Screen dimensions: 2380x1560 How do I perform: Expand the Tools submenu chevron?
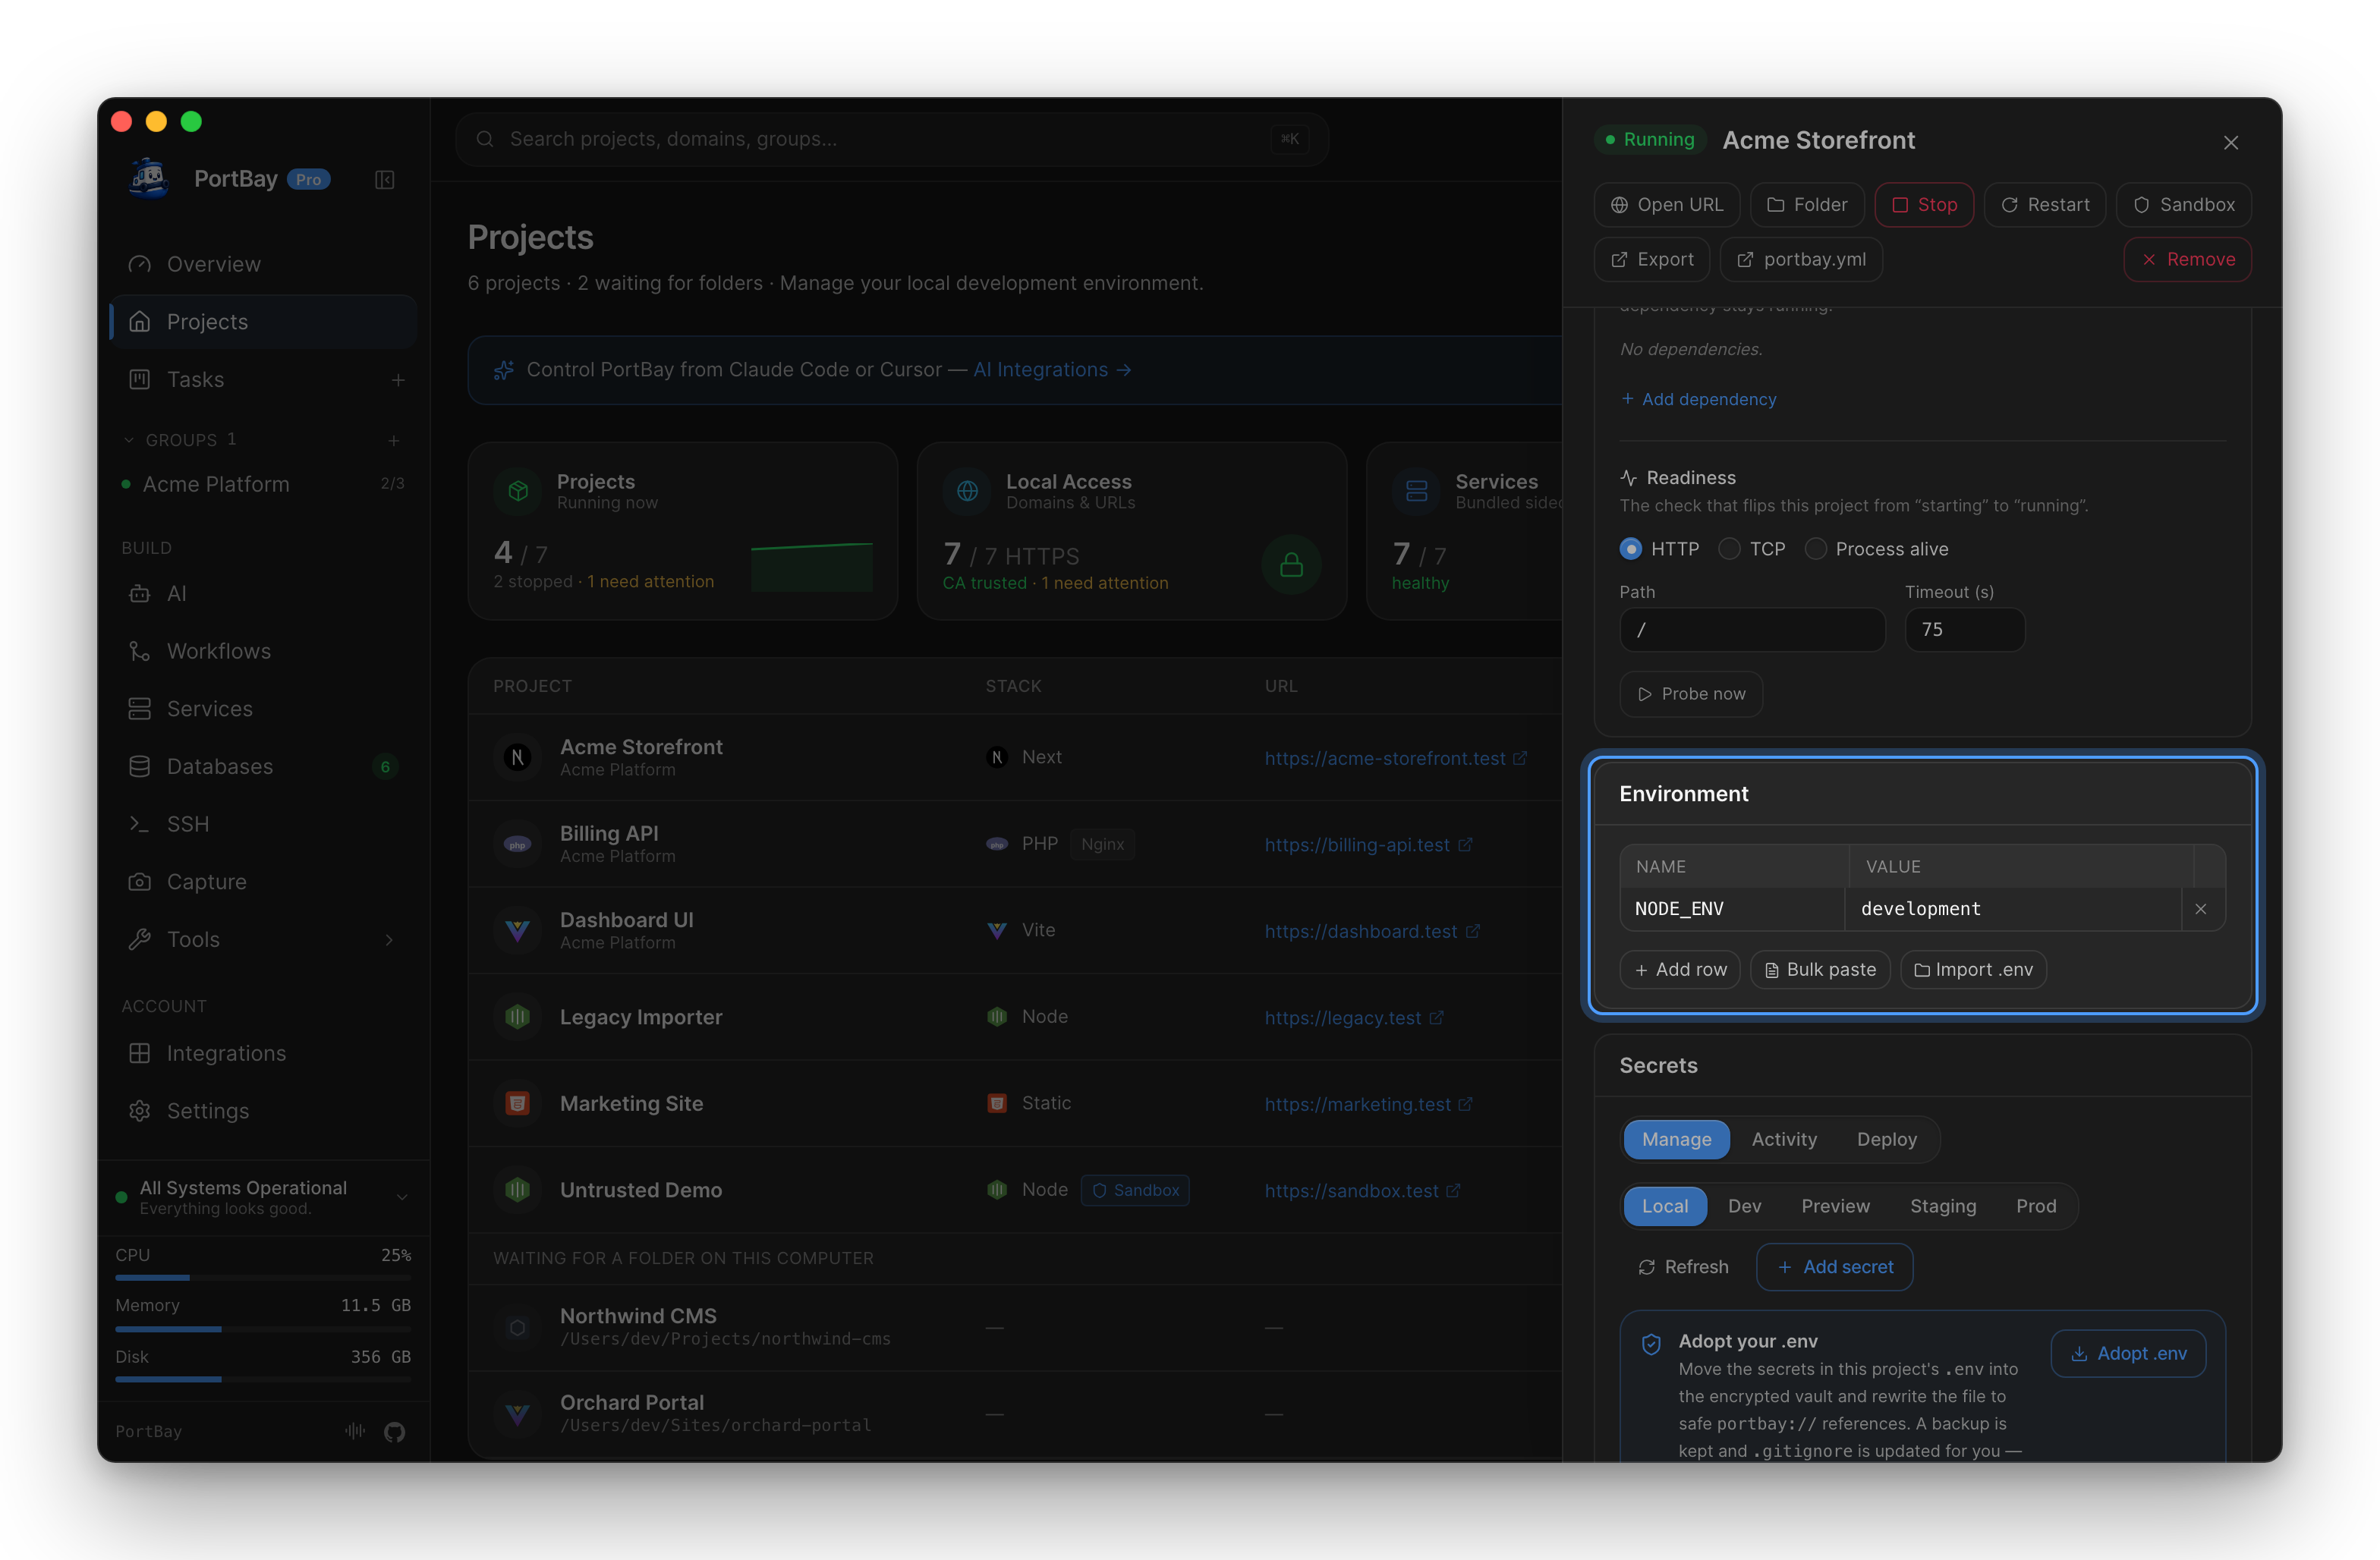coord(389,939)
